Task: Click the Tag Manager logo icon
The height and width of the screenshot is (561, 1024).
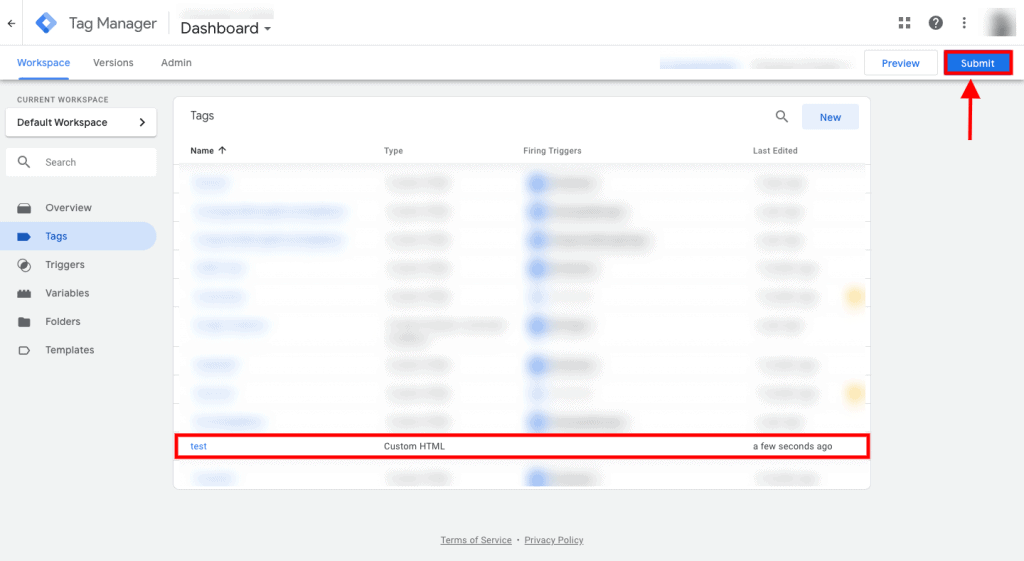Action: tap(46, 23)
